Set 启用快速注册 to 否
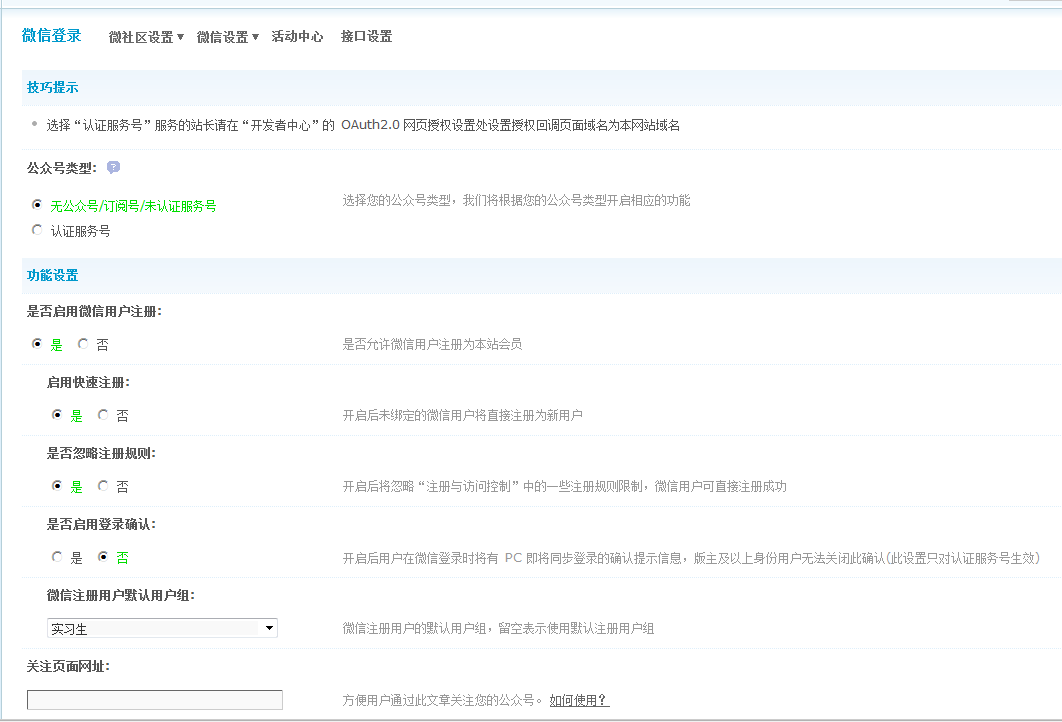This screenshot has width=1062, height=722. pyautogui.click(x=103, y=415)
